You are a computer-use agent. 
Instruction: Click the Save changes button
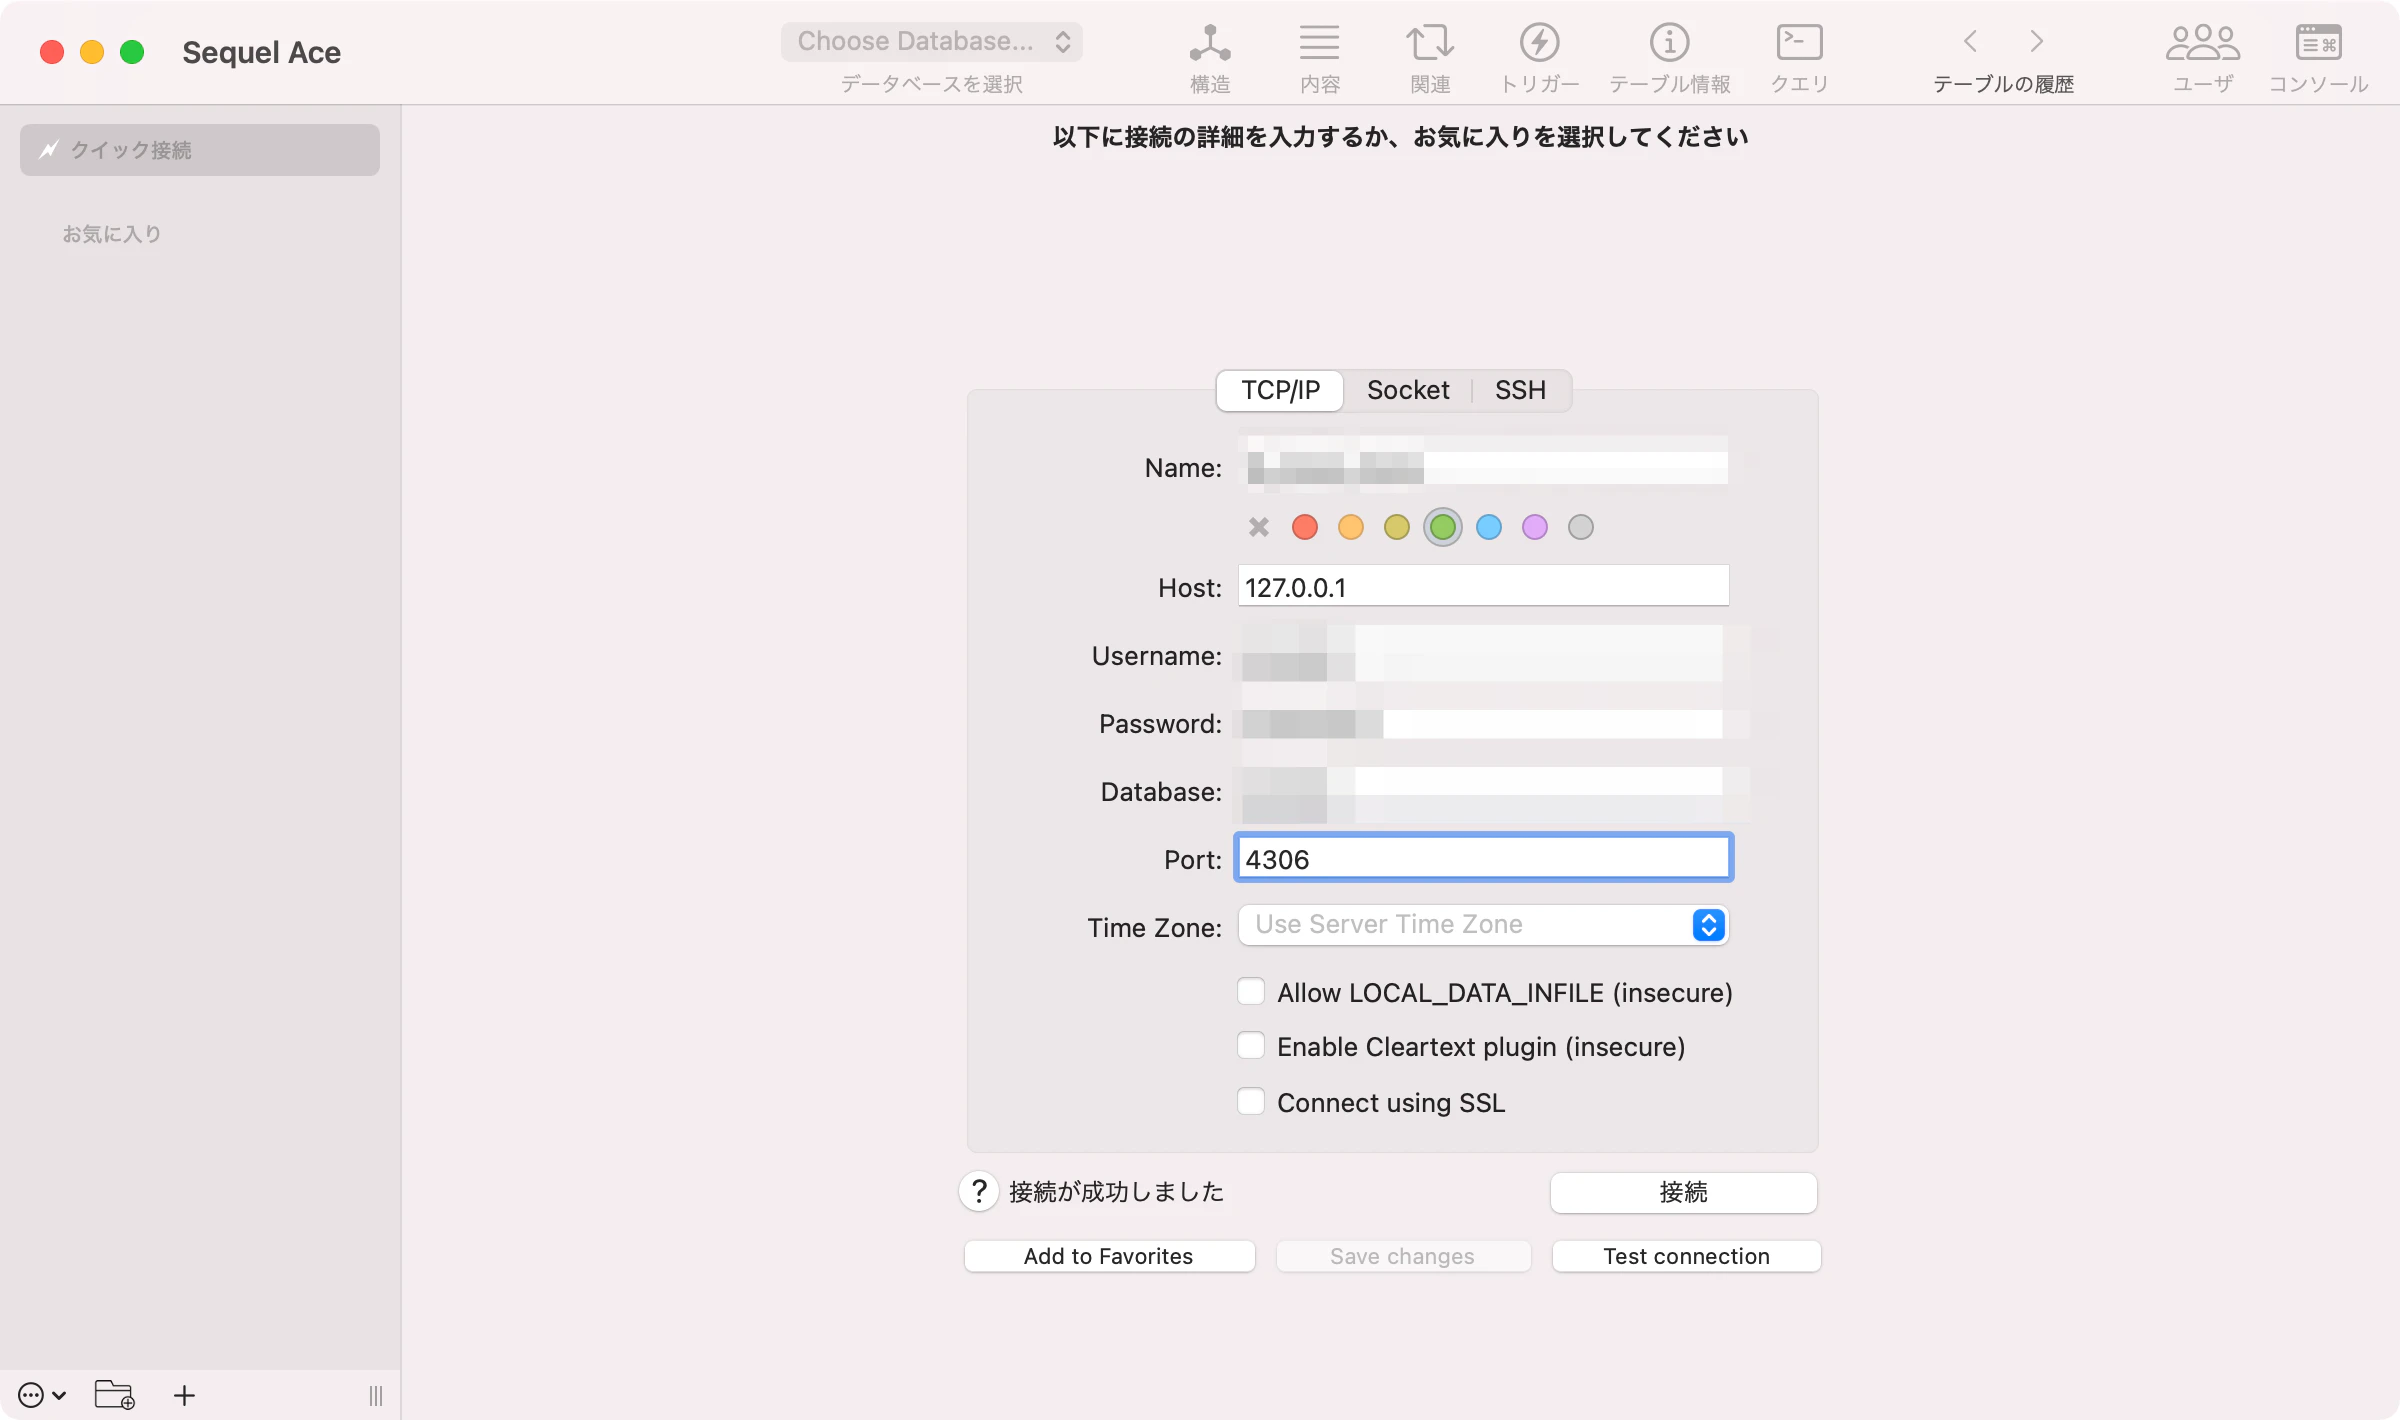1403,1256
